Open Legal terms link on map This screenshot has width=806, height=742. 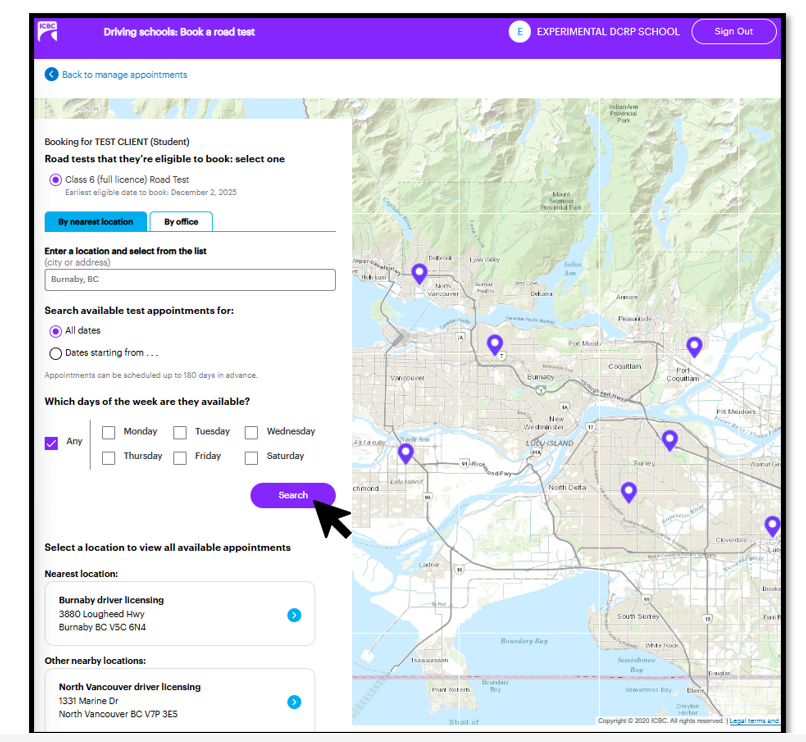pos(754,721)
